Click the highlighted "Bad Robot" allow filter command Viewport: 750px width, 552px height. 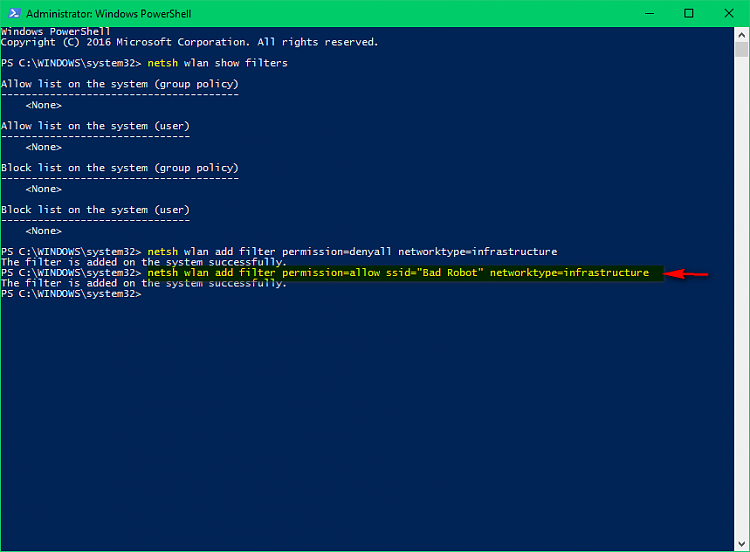point(398,273)
